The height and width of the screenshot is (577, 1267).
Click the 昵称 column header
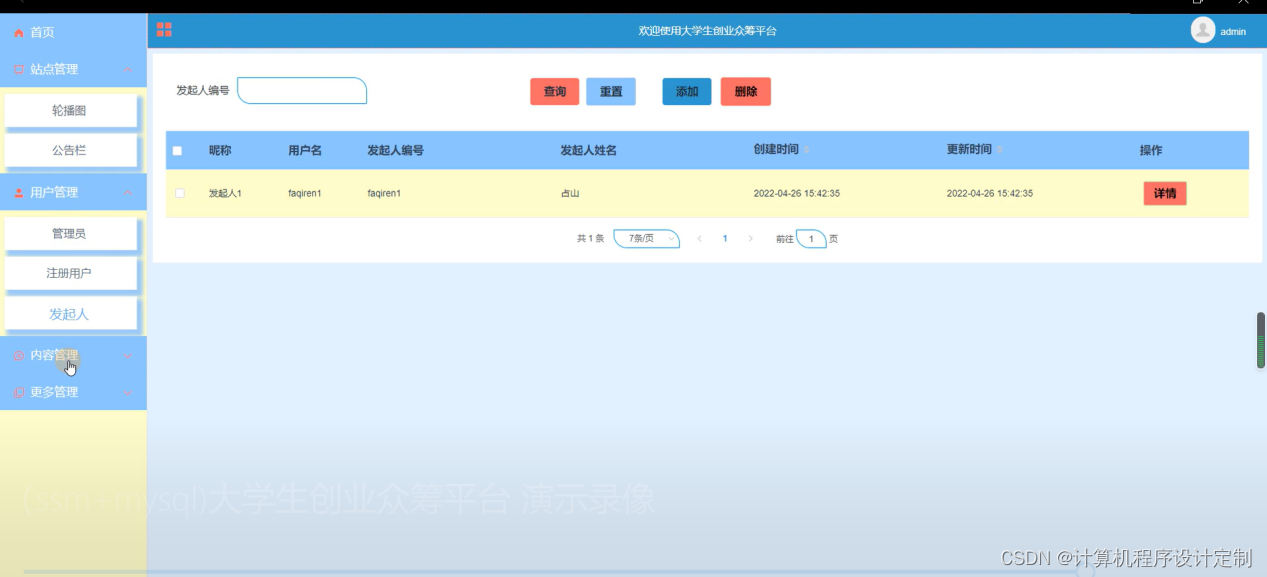tap(220, 151)
